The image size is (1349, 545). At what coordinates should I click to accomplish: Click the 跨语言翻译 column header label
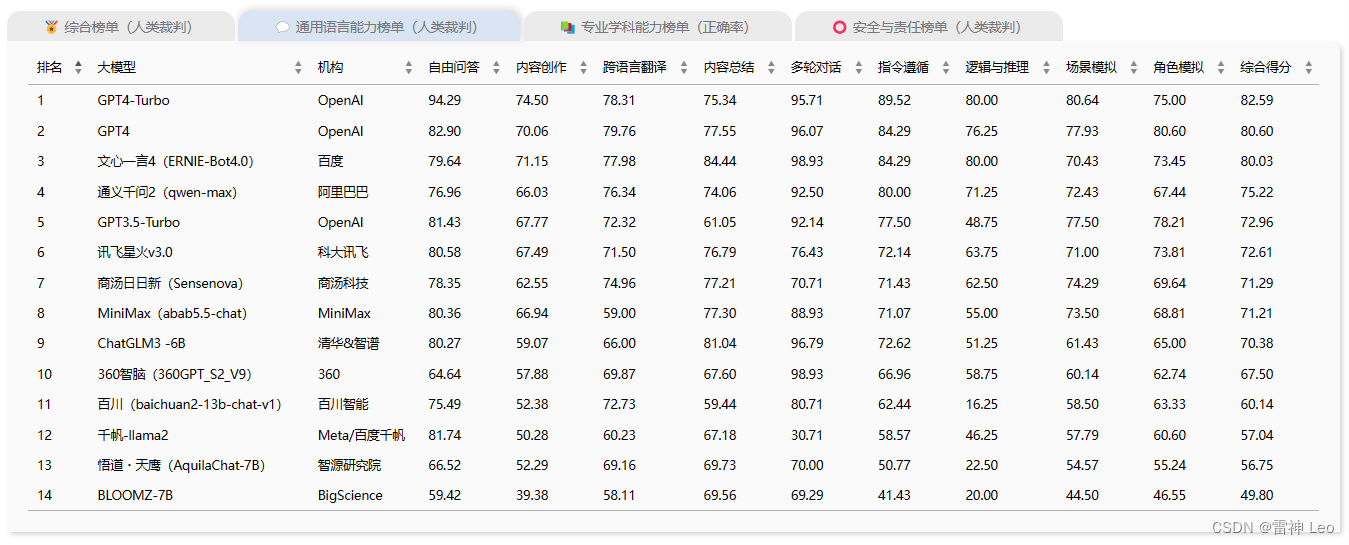click(x=634, y=68)
